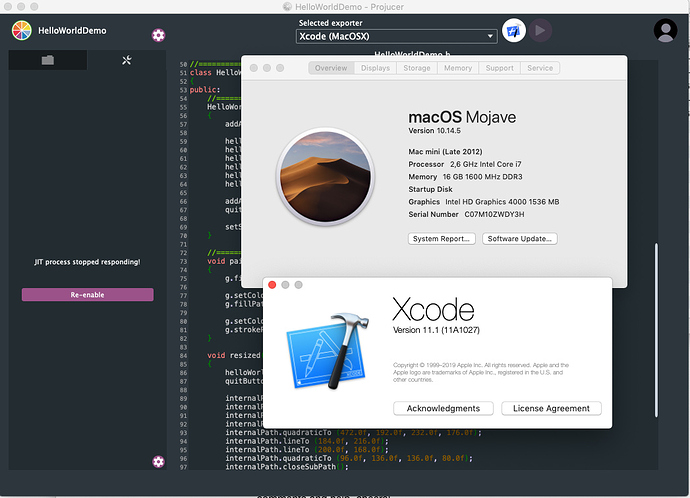This screenshot has height=498, width=690.
Task: Click the Re-enable button
Action: point(88,295)
